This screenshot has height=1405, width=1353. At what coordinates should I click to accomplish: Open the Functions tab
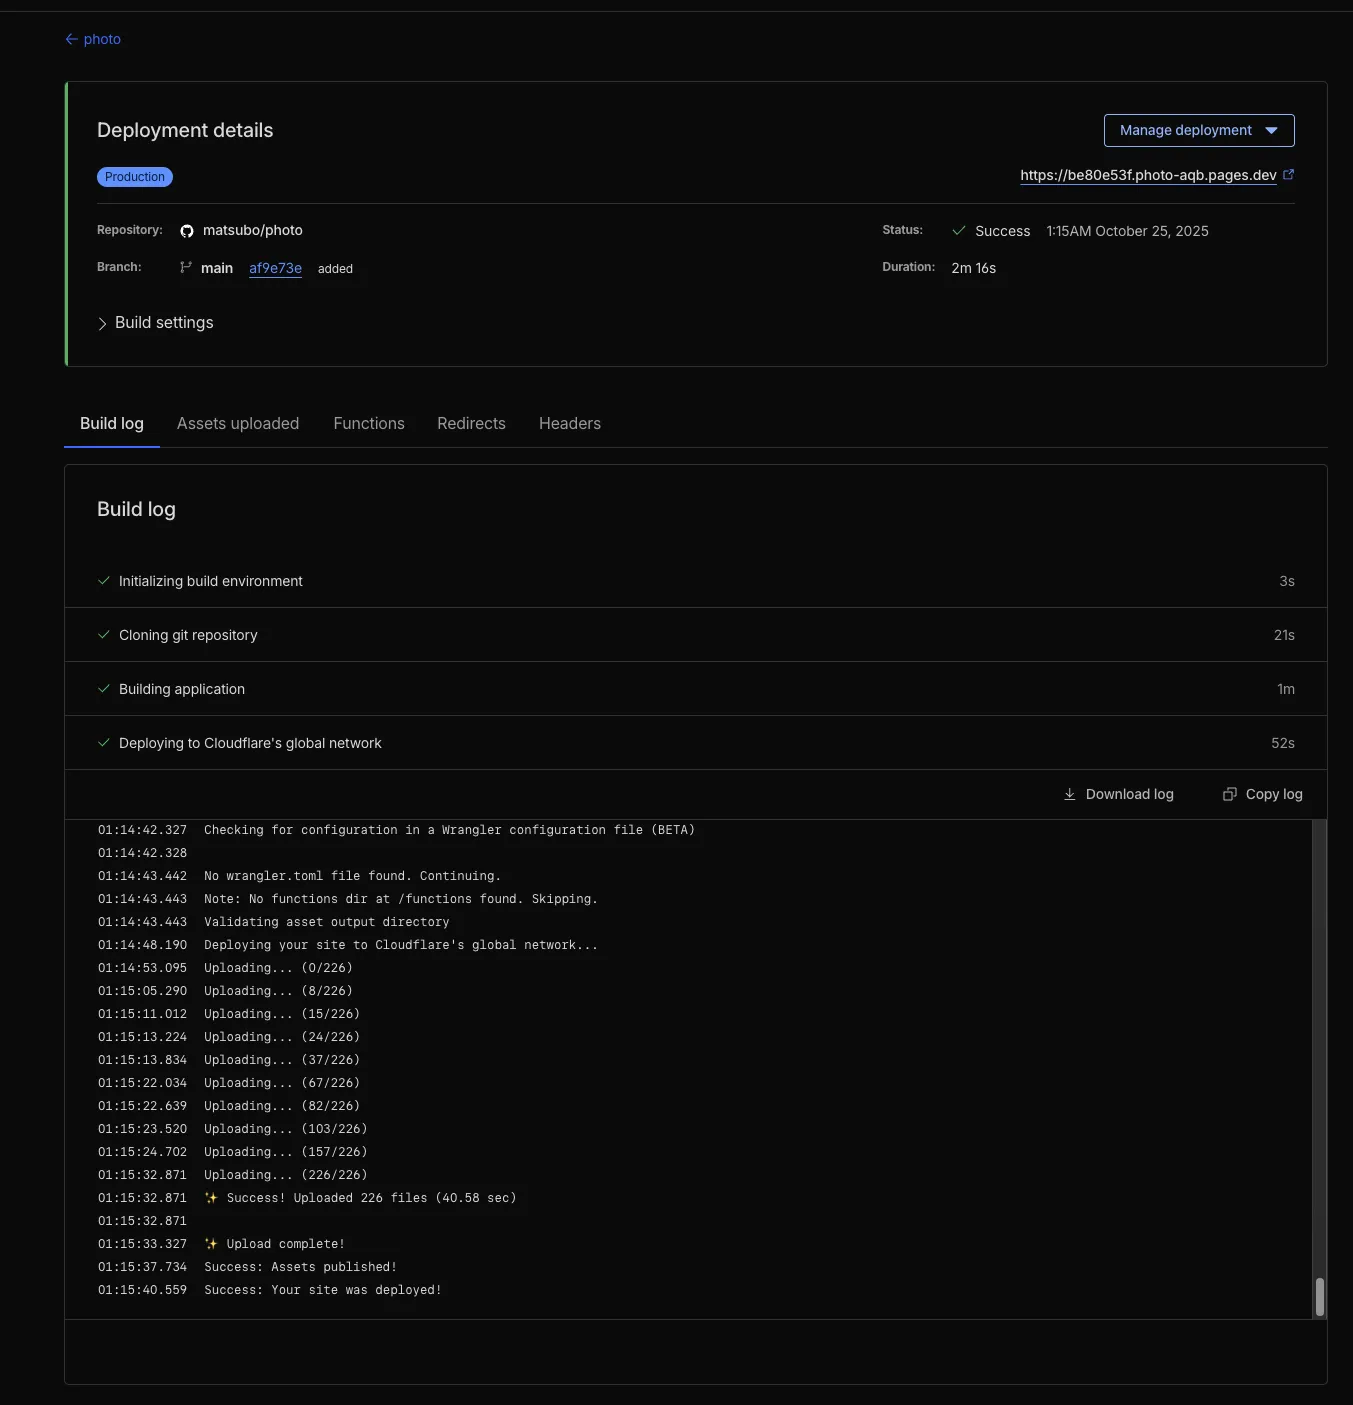coord(369,423)
